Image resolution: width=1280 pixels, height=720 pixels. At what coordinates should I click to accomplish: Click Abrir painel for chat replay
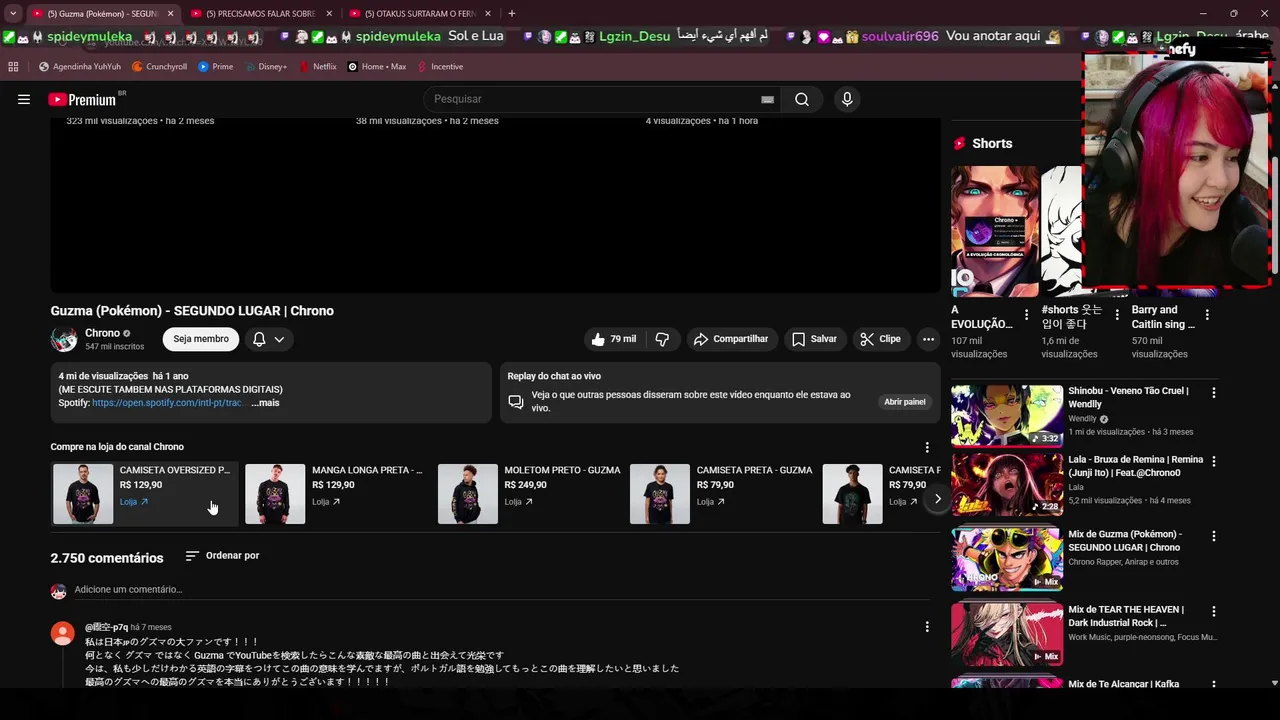coord(905,402)
